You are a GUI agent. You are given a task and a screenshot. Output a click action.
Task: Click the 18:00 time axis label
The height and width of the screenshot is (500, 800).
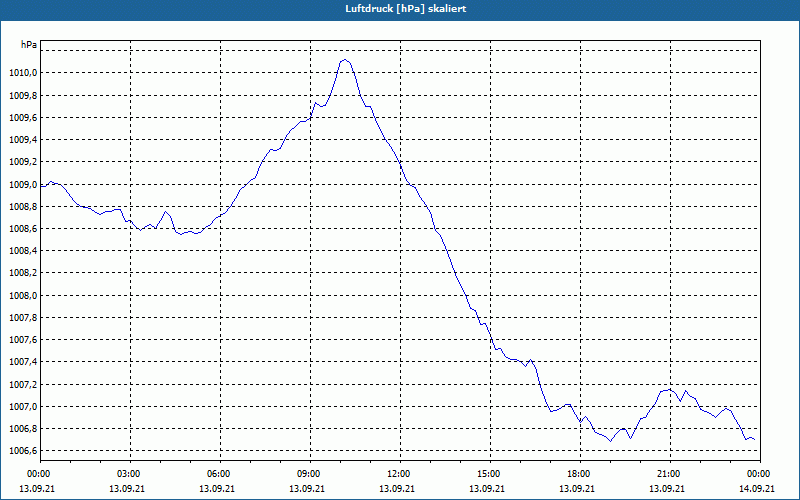coord(580,474)
